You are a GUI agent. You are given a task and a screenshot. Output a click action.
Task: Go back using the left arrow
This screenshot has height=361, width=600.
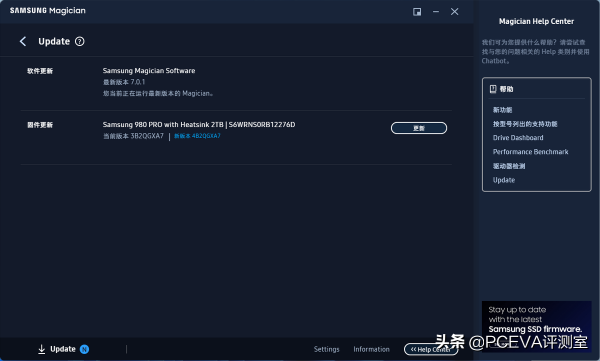click(23, 41)
